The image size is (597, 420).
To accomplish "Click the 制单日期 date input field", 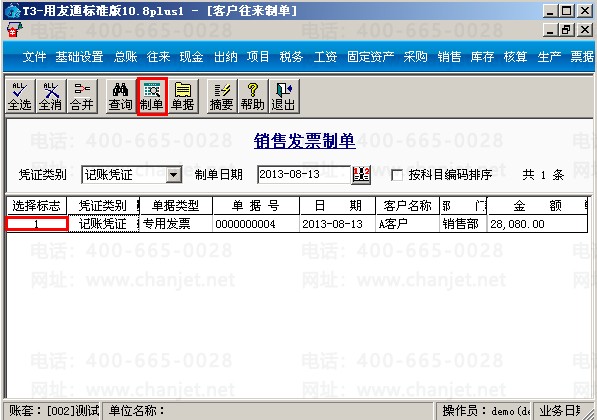I will [x=304, y=175].
